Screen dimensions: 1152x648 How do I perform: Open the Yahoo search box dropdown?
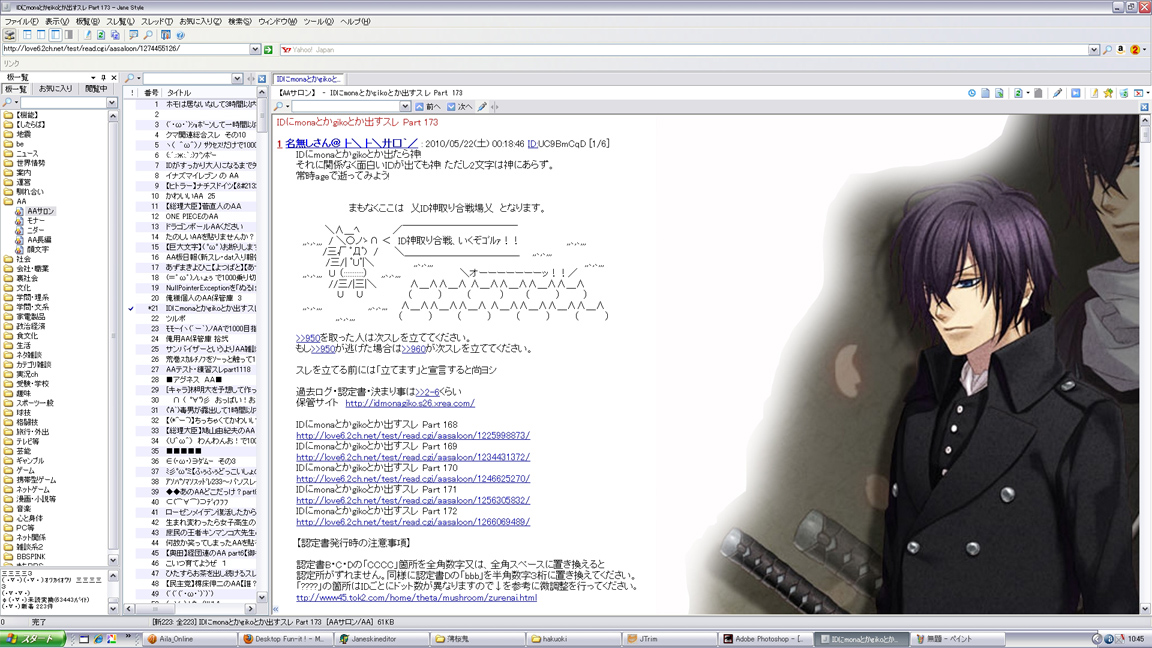point(1093,49)
